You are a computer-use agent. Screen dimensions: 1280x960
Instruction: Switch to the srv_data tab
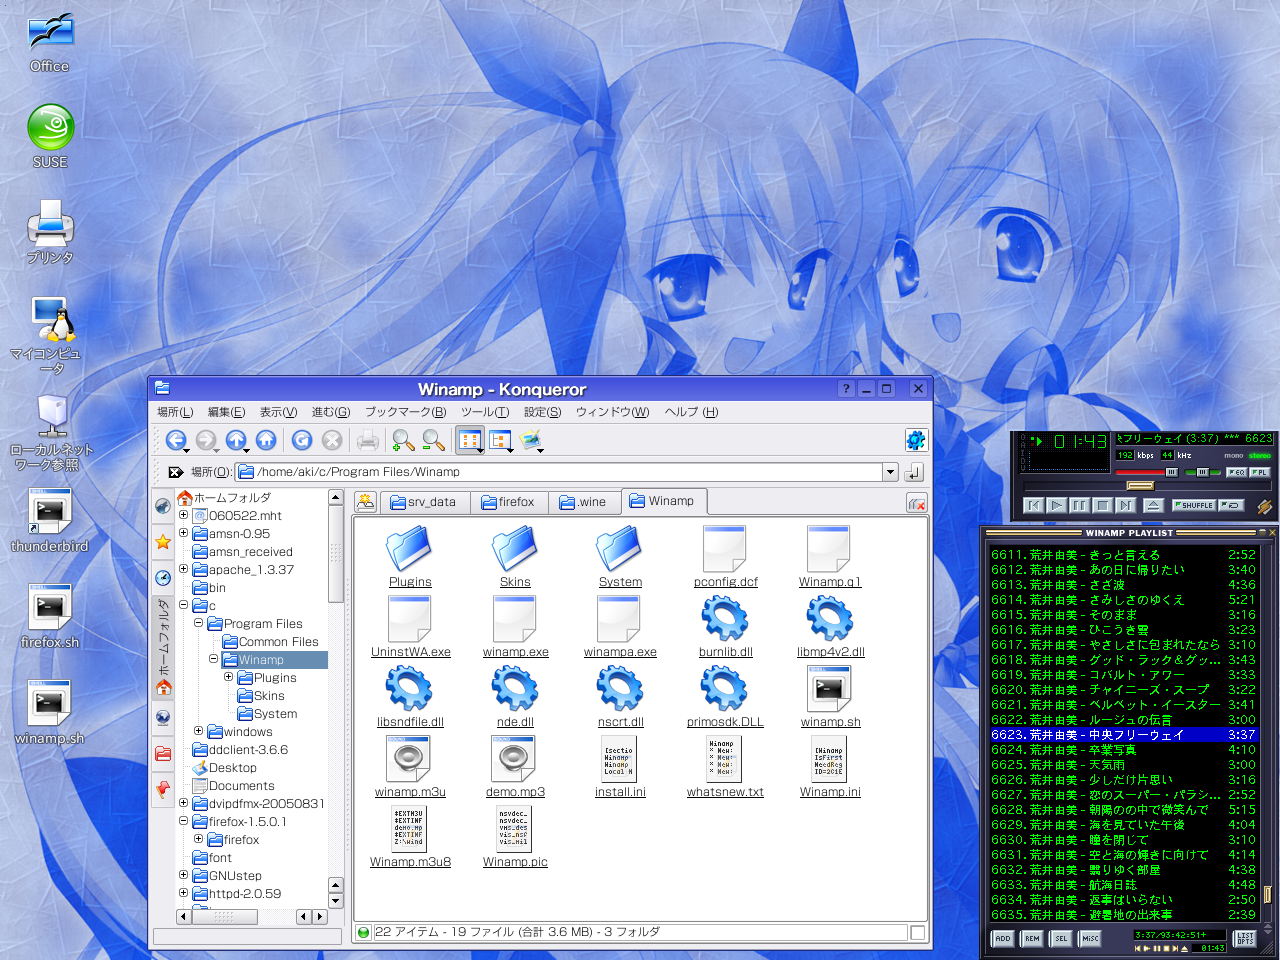[423, 502]
